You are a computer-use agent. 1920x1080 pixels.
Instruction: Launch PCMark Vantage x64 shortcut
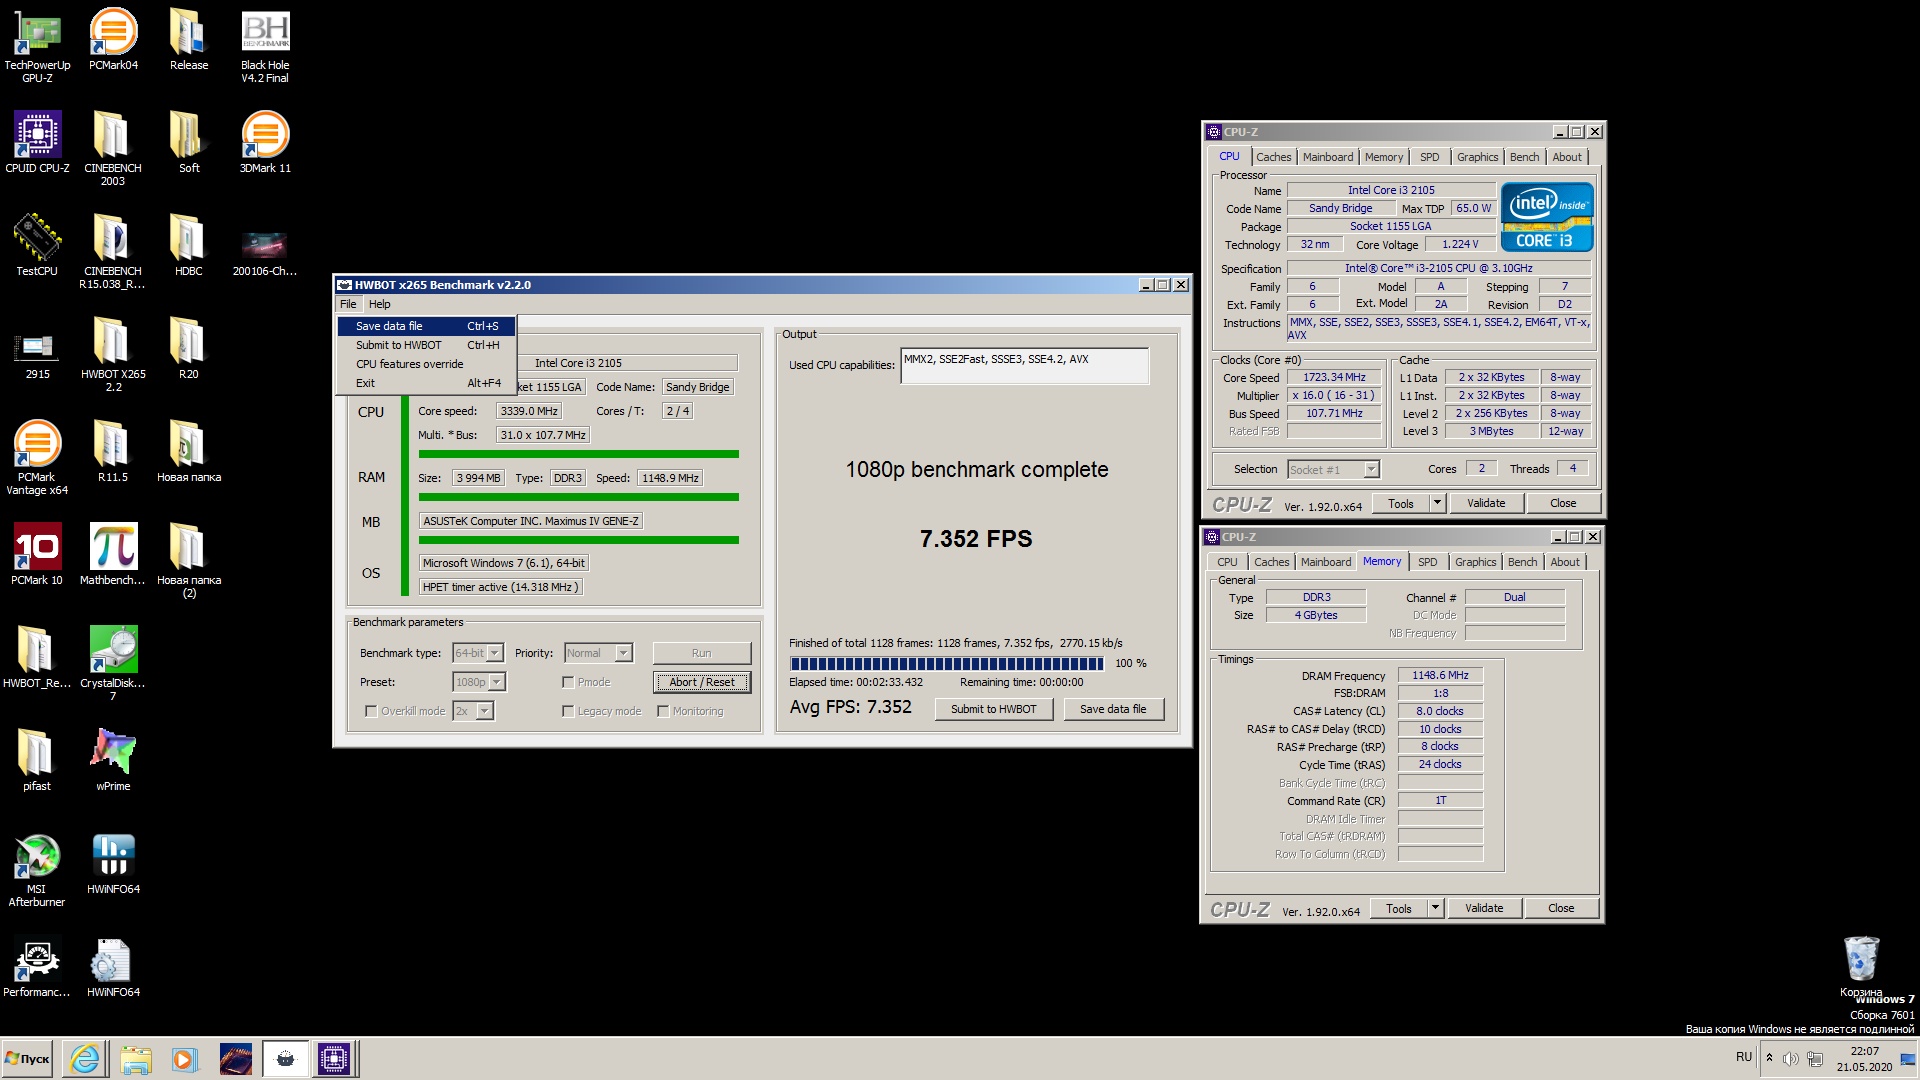tap(37, 457)
